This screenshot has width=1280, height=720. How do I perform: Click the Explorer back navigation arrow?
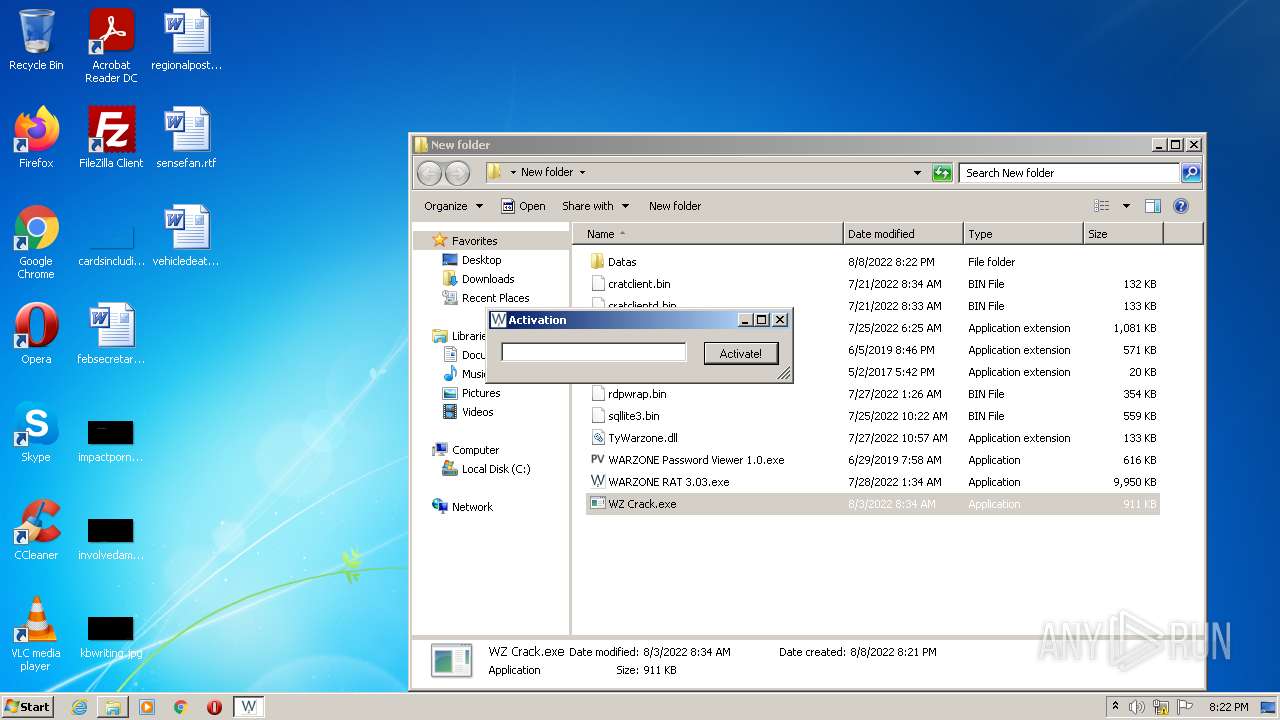pos(429,173)
